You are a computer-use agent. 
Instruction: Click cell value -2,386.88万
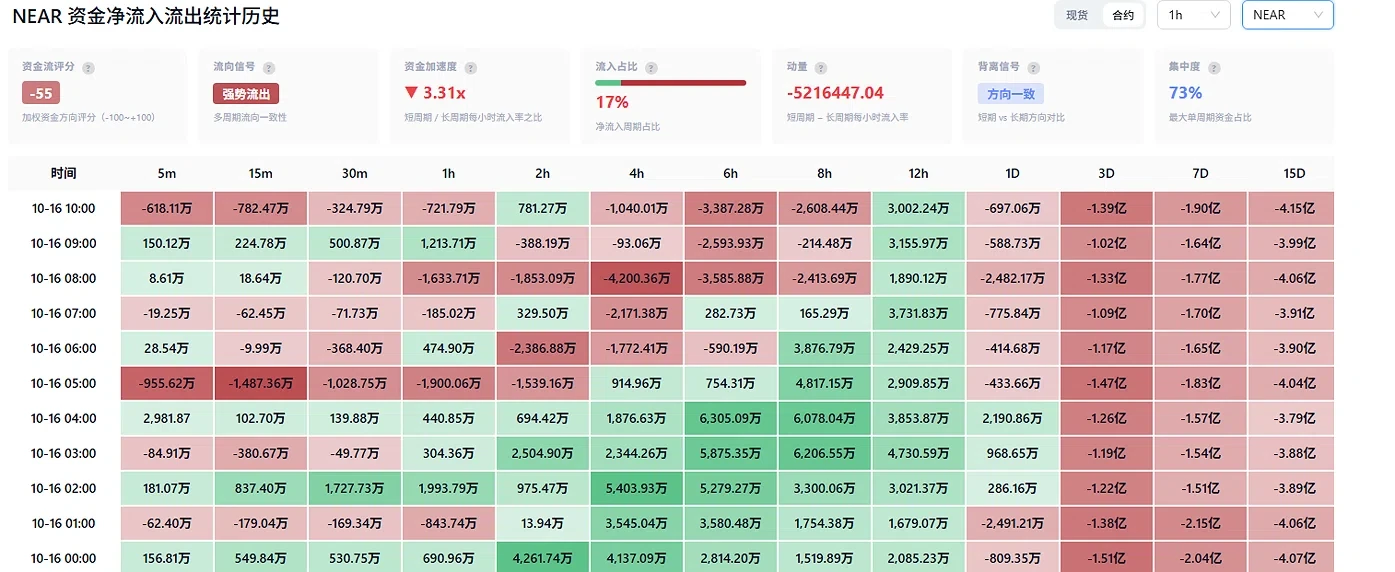542,348
